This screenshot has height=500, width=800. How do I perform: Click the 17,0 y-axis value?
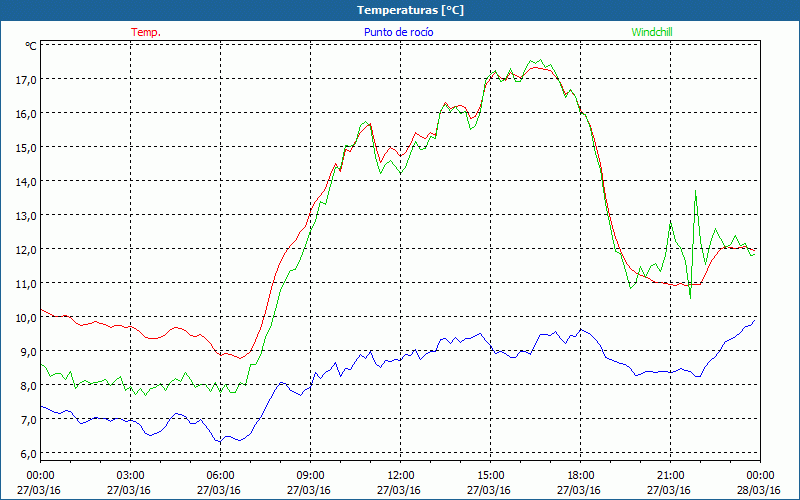coord(27,80)
